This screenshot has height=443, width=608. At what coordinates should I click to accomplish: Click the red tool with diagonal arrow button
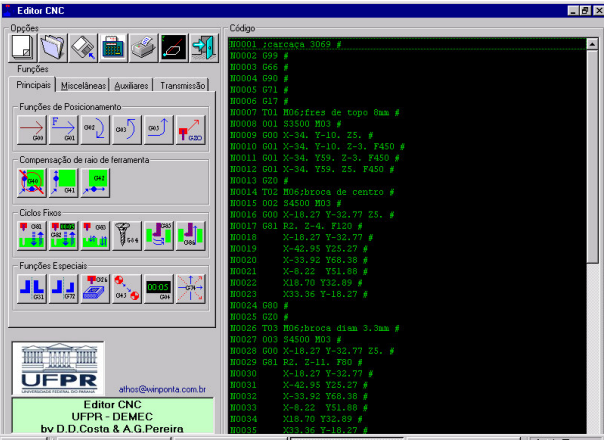[190, 130]
